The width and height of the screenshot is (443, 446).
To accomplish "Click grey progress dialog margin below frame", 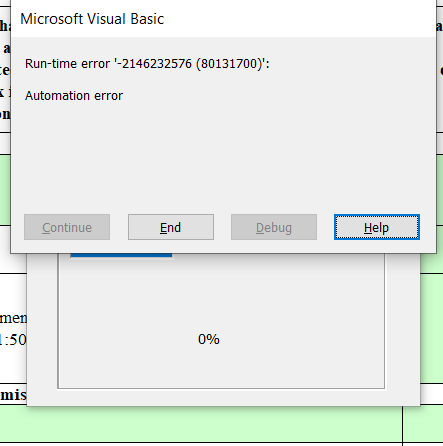I will 223,397.
